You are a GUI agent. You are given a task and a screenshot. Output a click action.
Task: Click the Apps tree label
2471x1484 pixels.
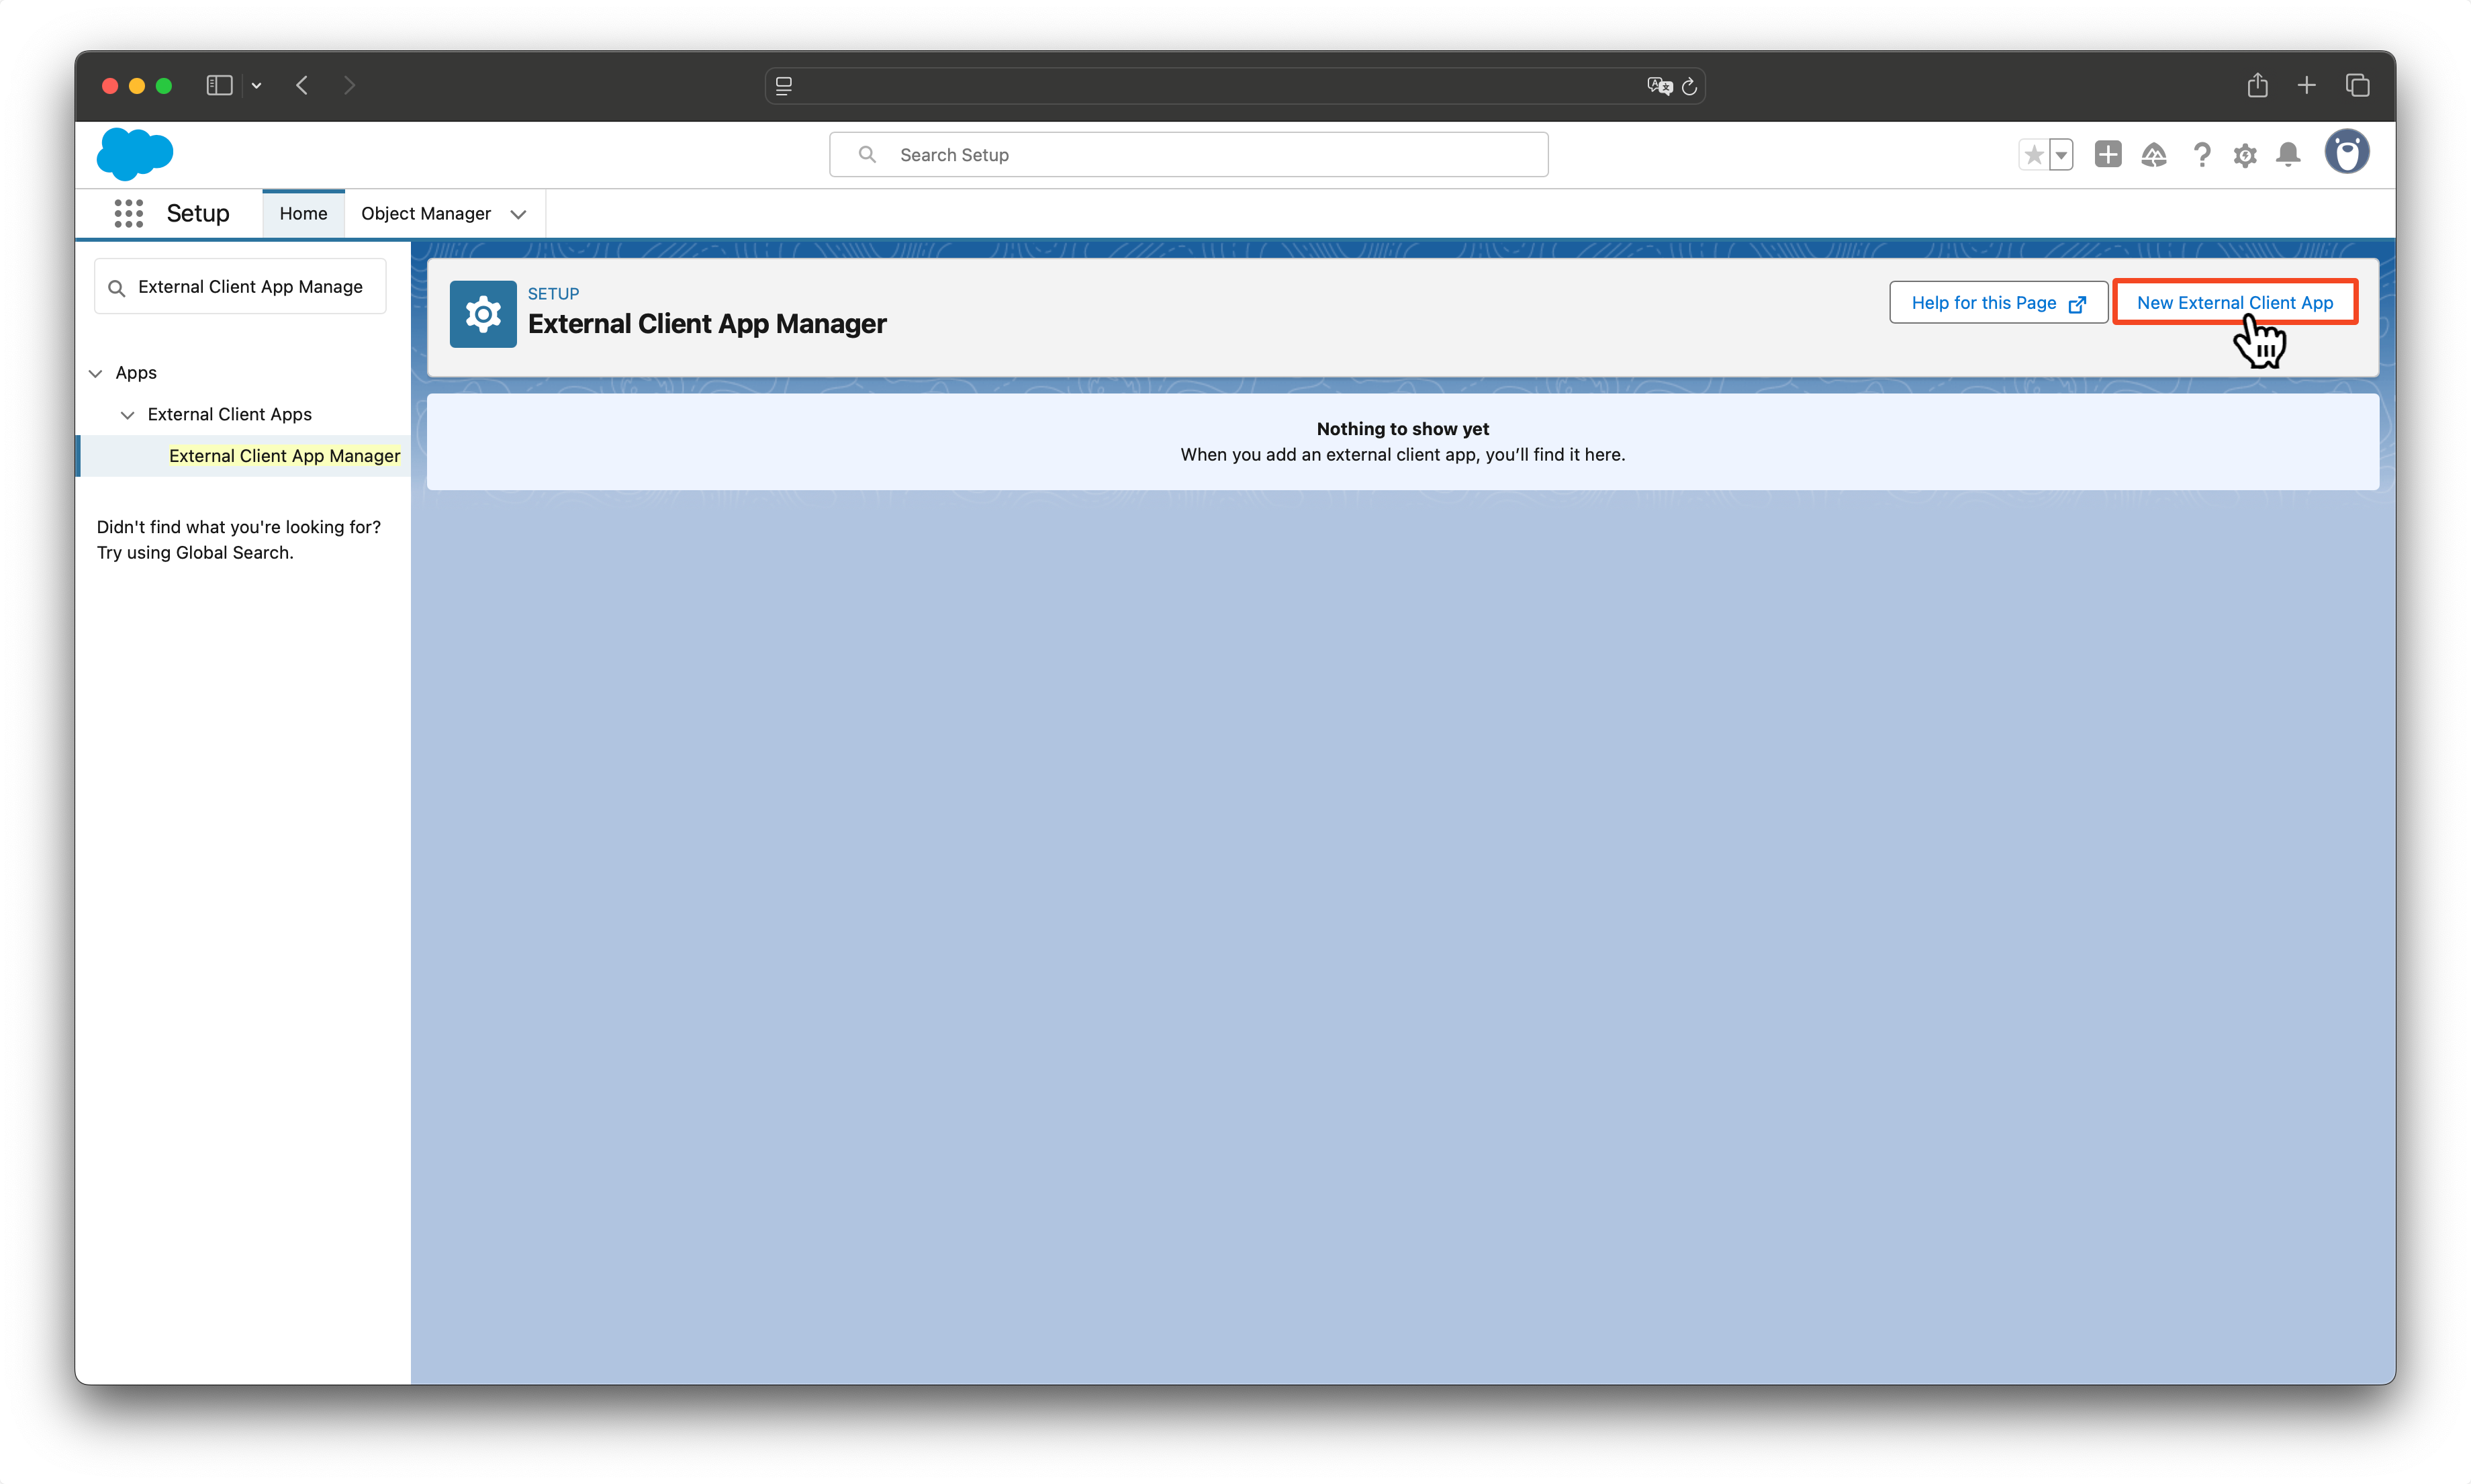136,373
